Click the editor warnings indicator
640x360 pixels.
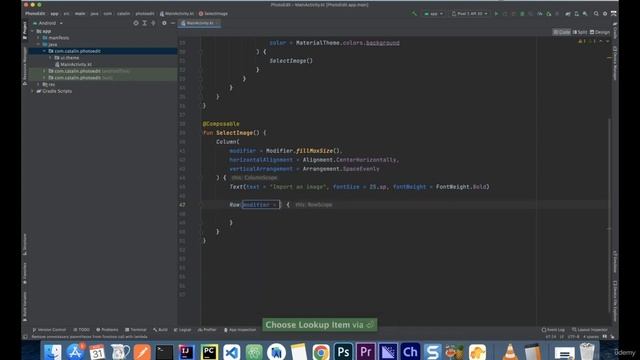pos(587,41)
